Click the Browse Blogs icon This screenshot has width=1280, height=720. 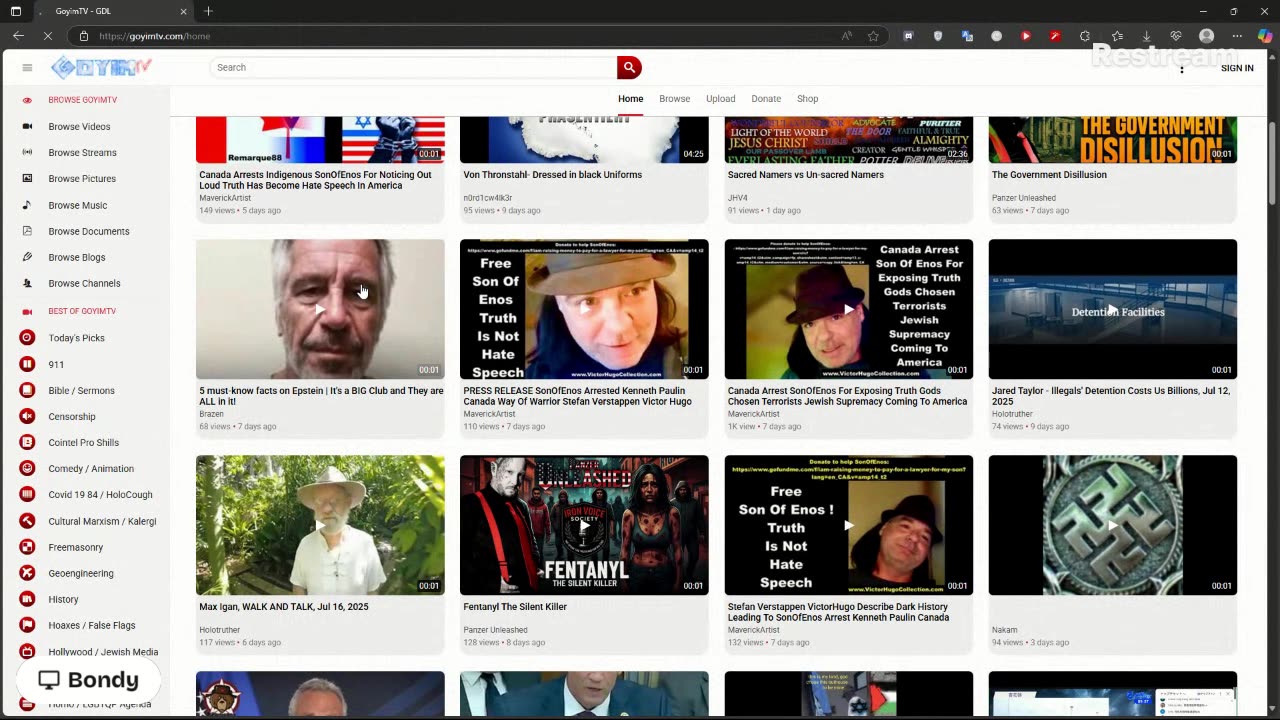pos(27,257)
